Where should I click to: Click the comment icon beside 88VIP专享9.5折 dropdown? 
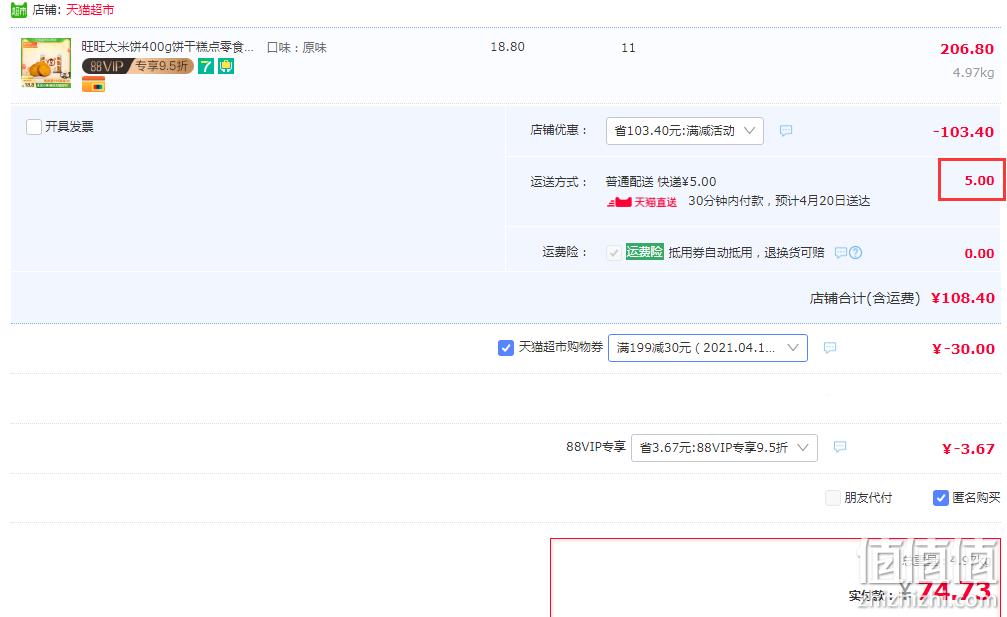coord(839,447)
